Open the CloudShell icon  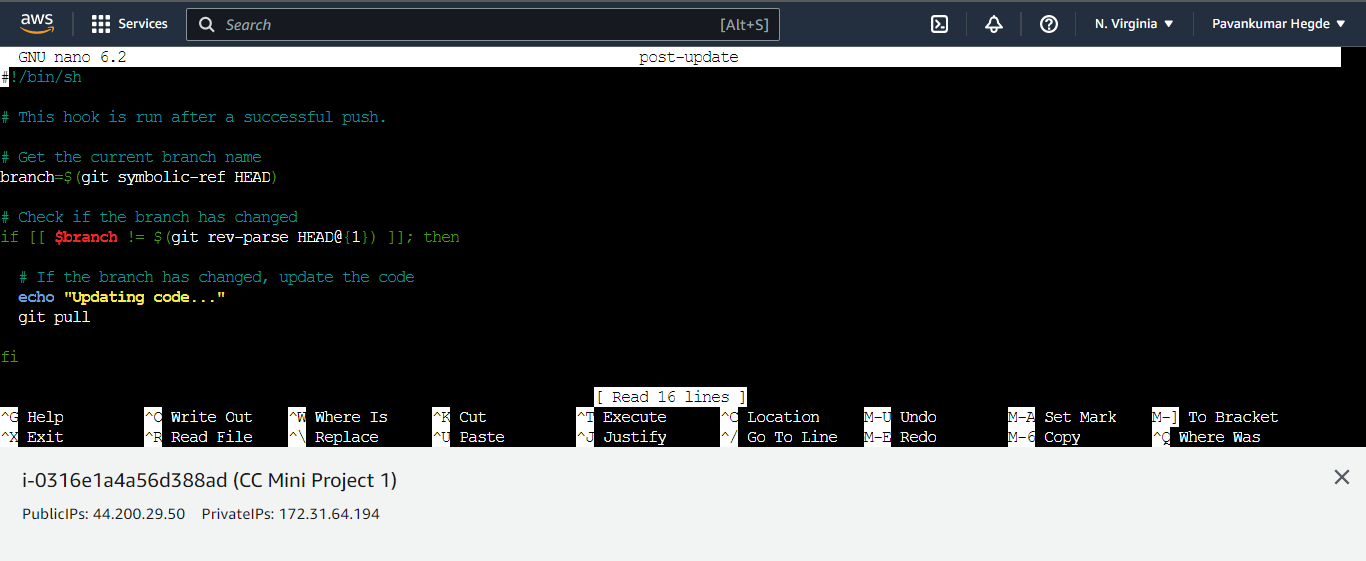coord(939,24)
